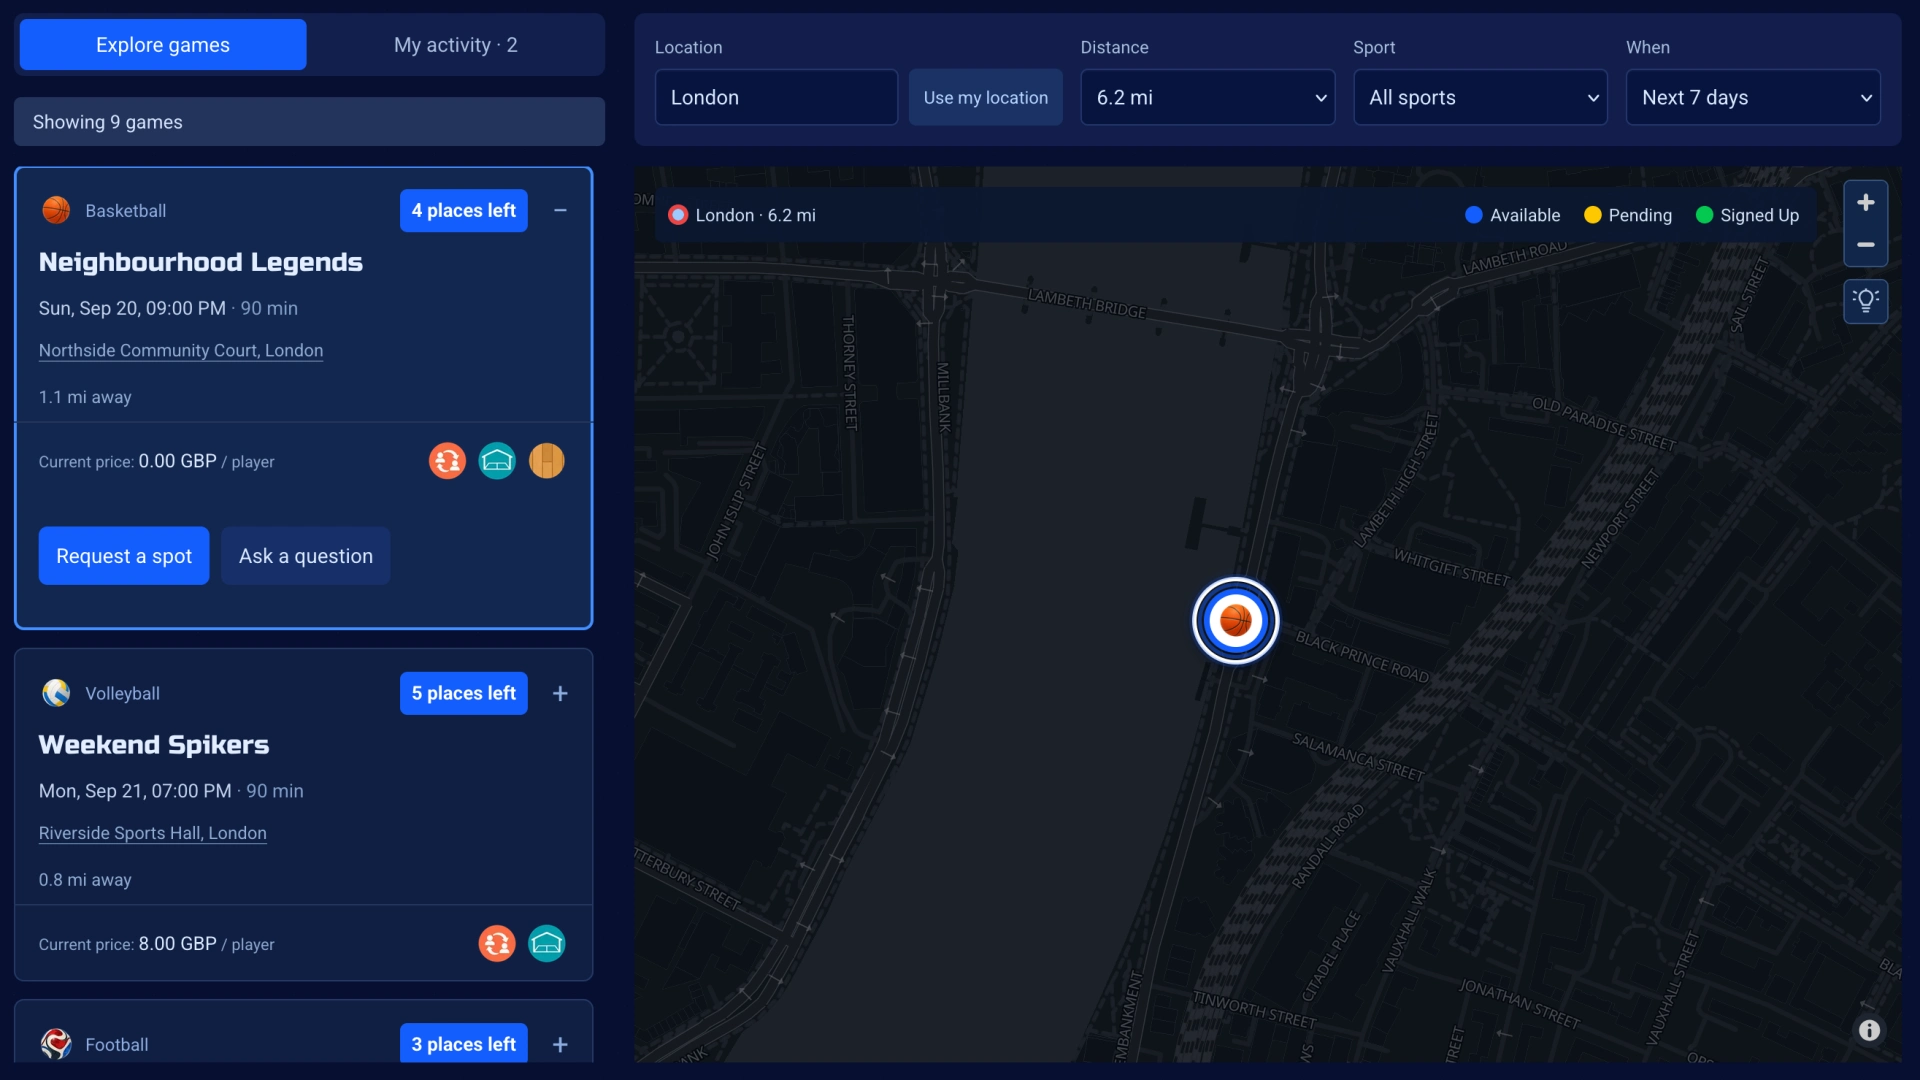Click Request a spot for Neighbourhood Legends

(x=124, y=556)
